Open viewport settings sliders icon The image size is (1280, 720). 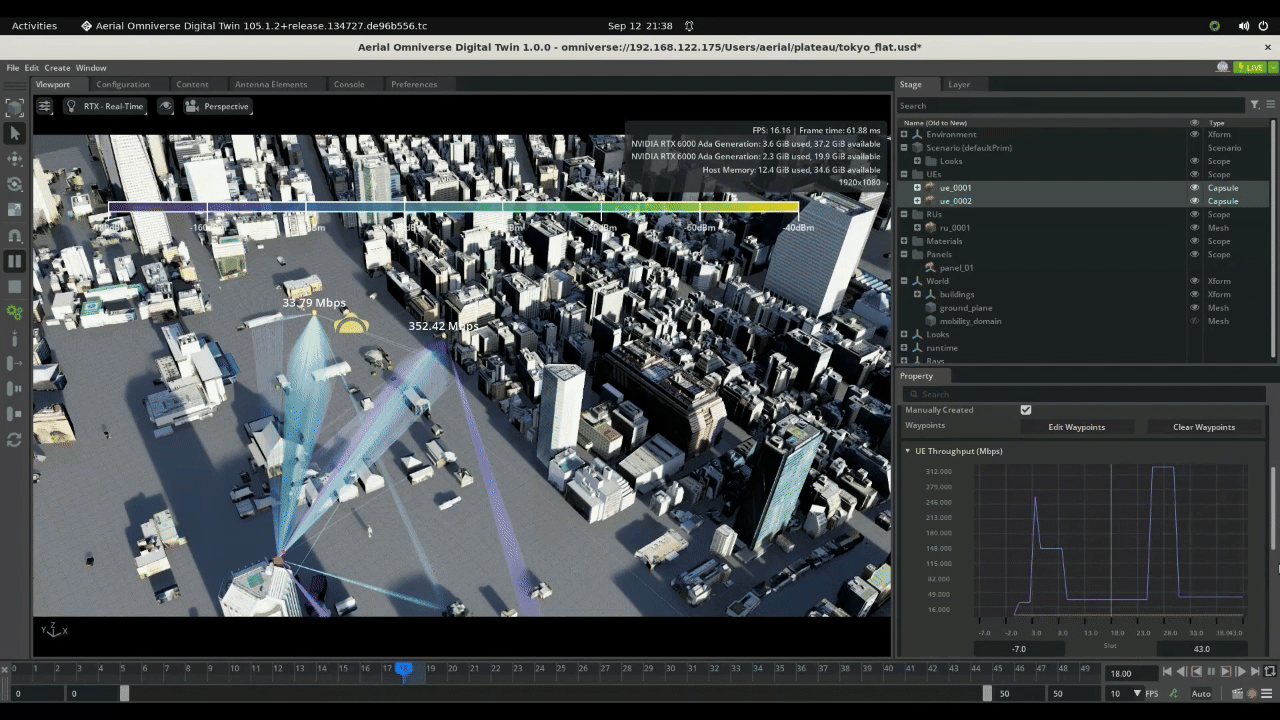pos(45,106)
